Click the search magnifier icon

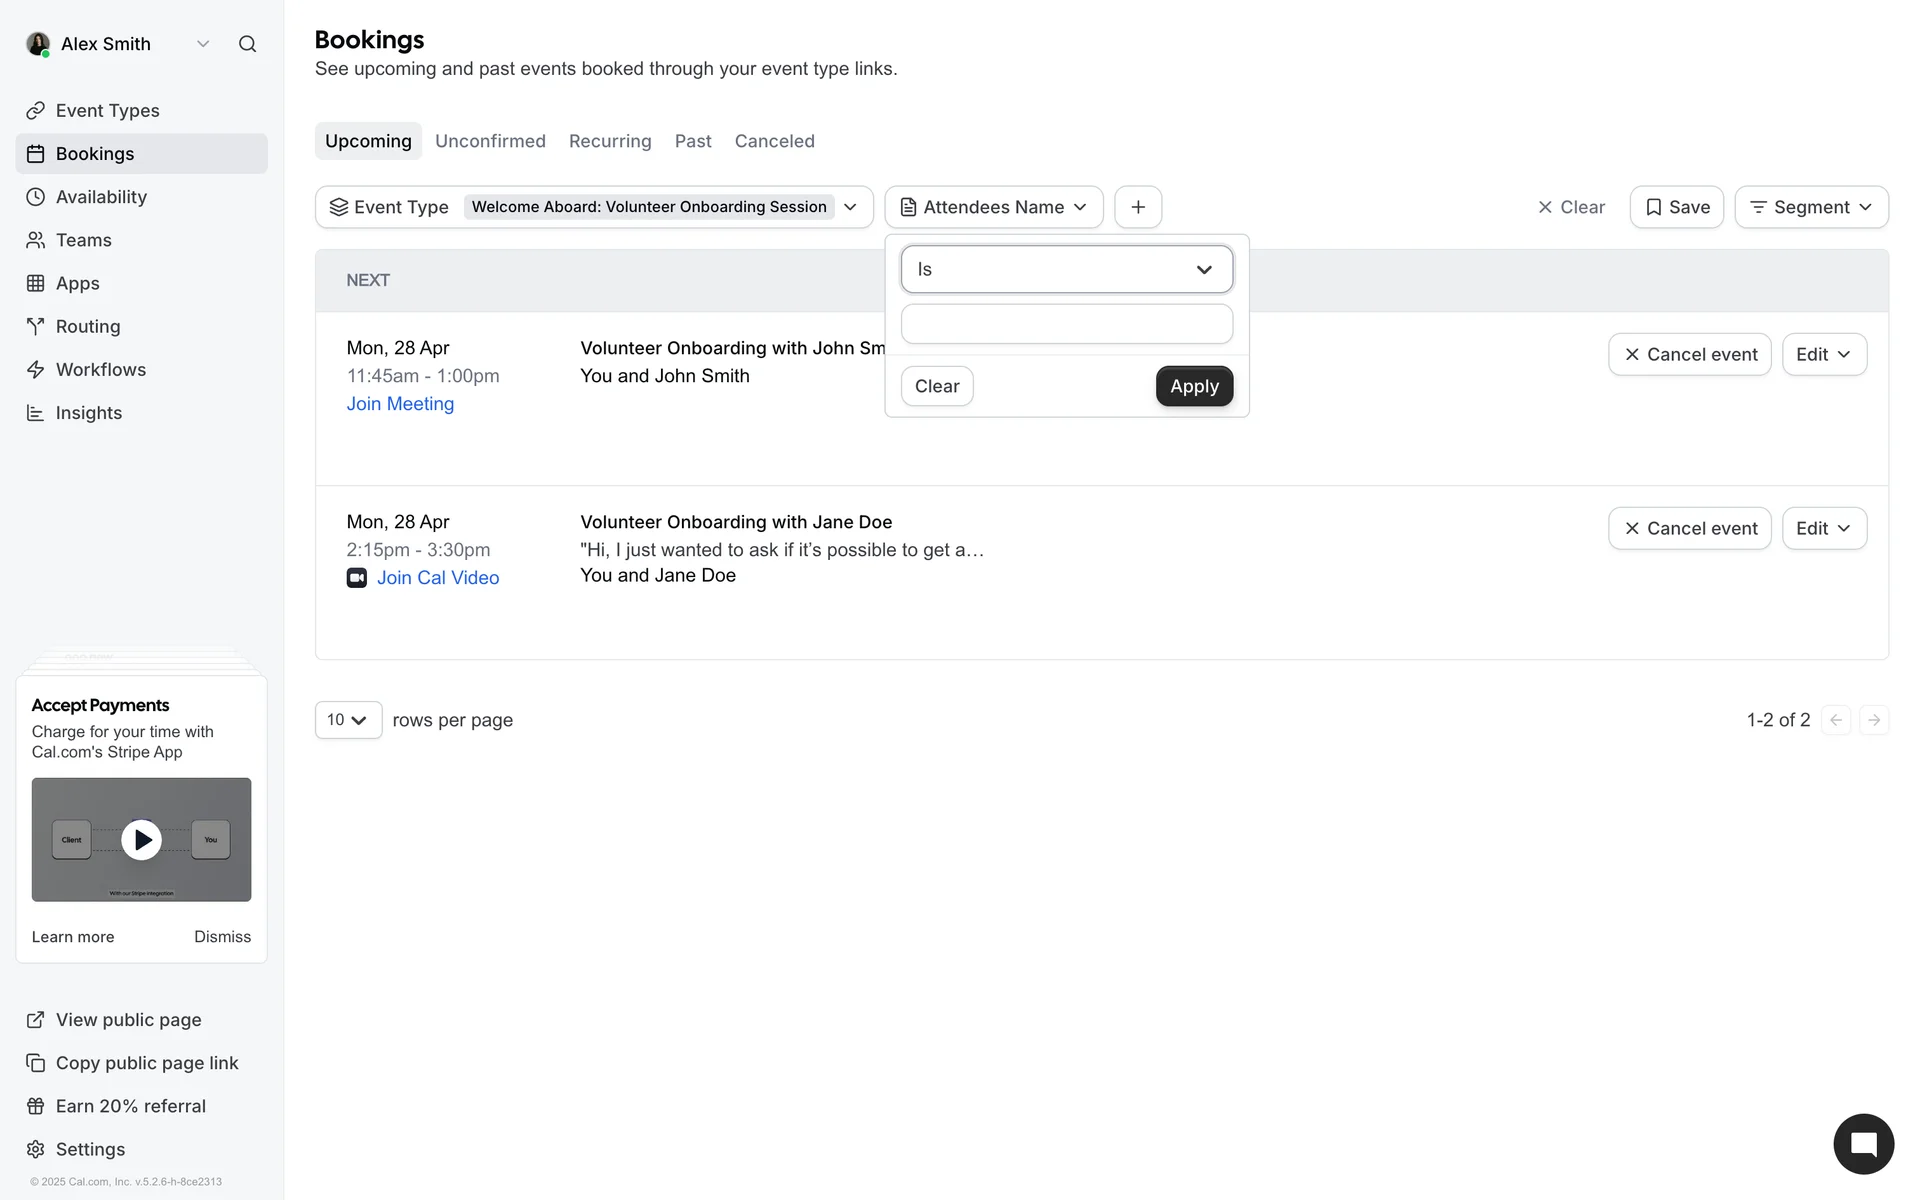pos(247,44)
